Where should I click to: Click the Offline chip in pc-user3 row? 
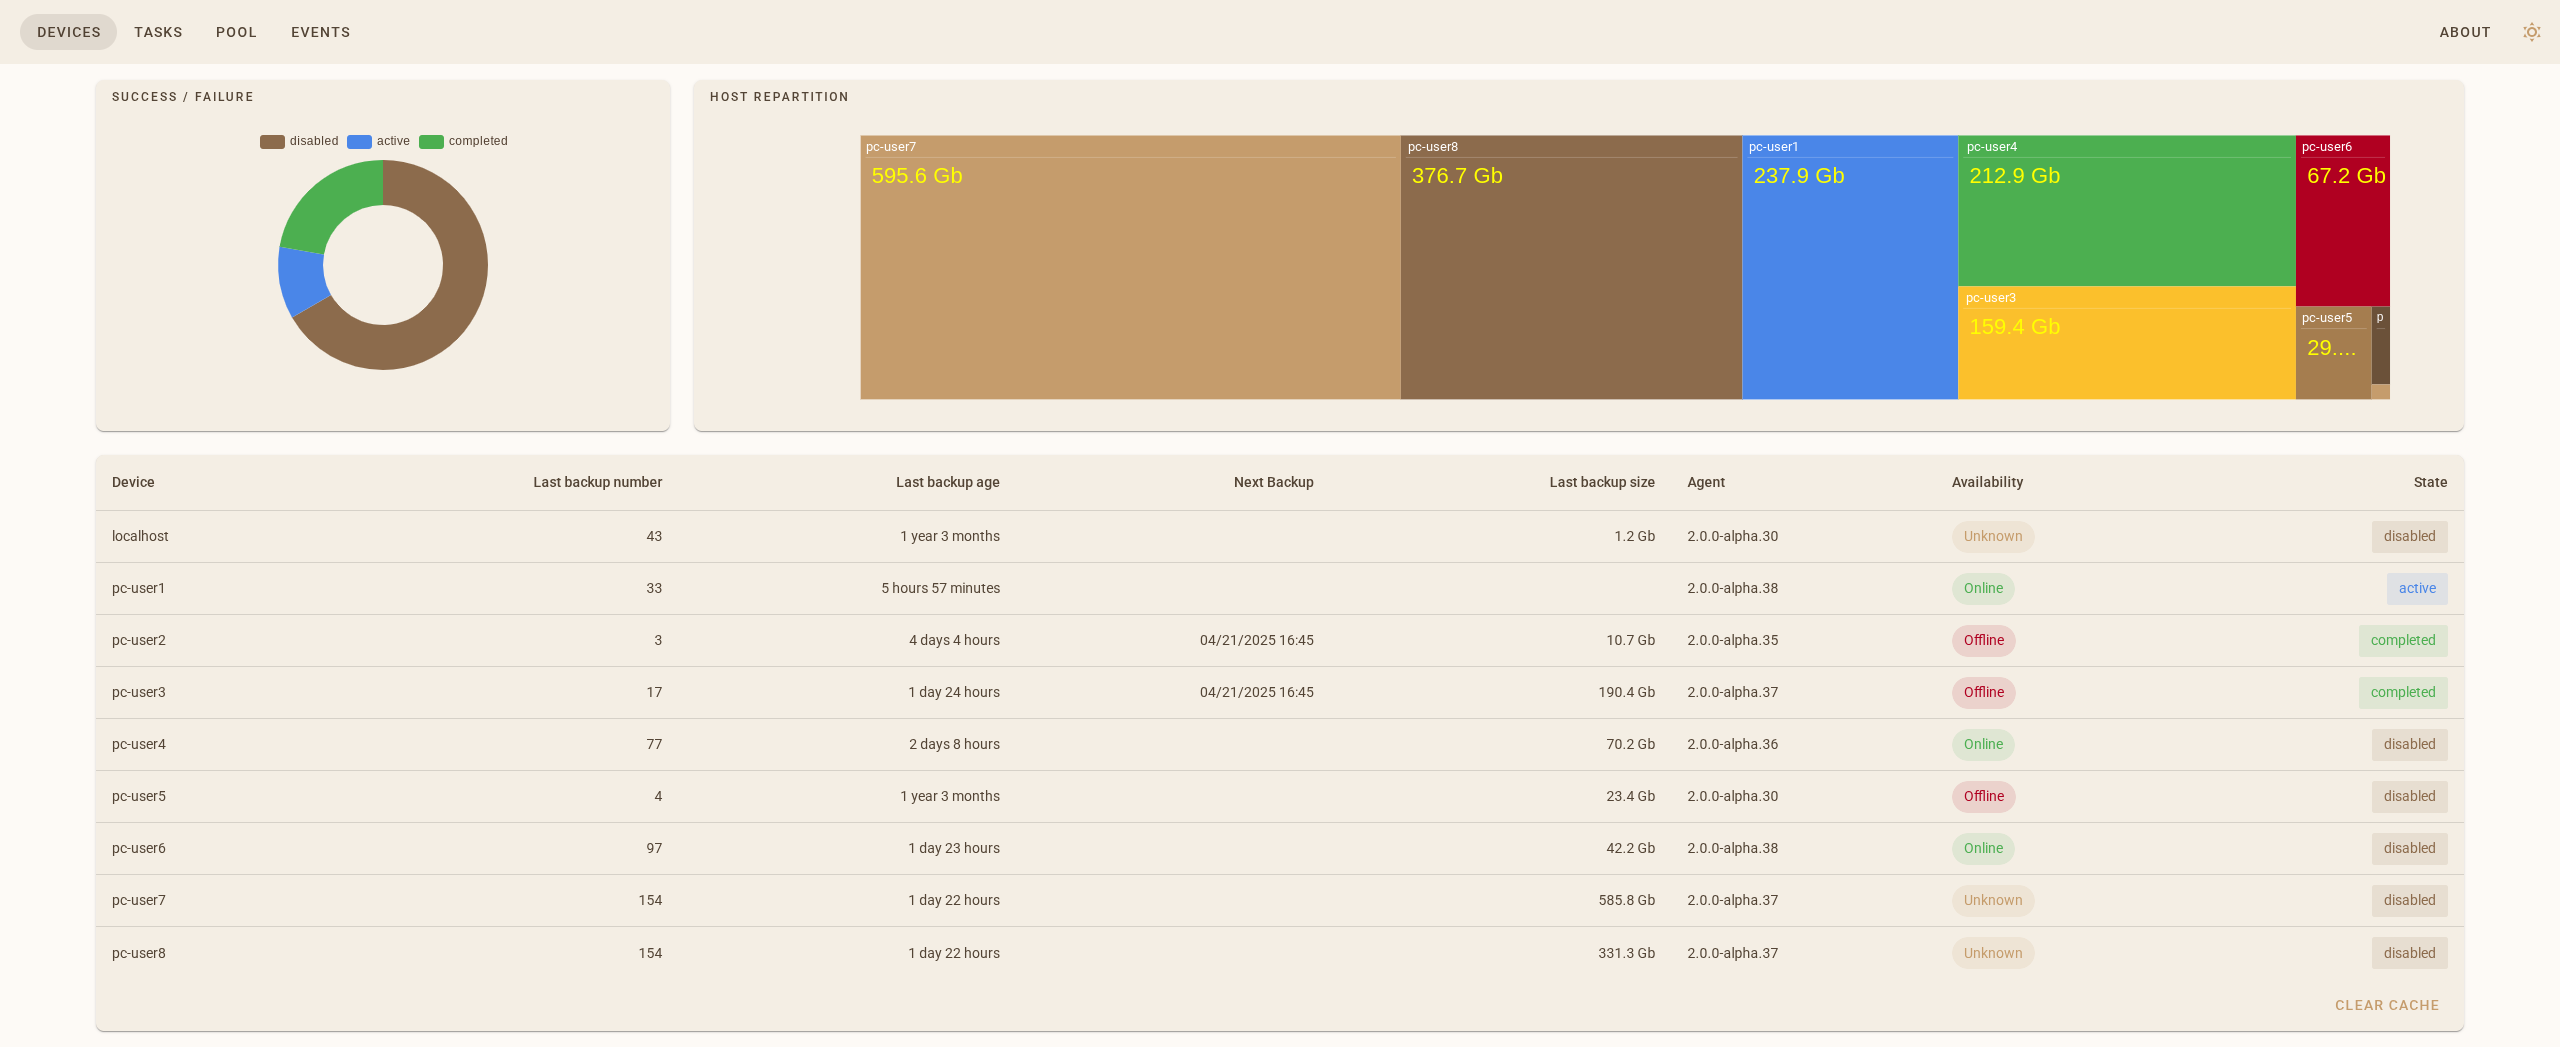[x=1983, y=693]
